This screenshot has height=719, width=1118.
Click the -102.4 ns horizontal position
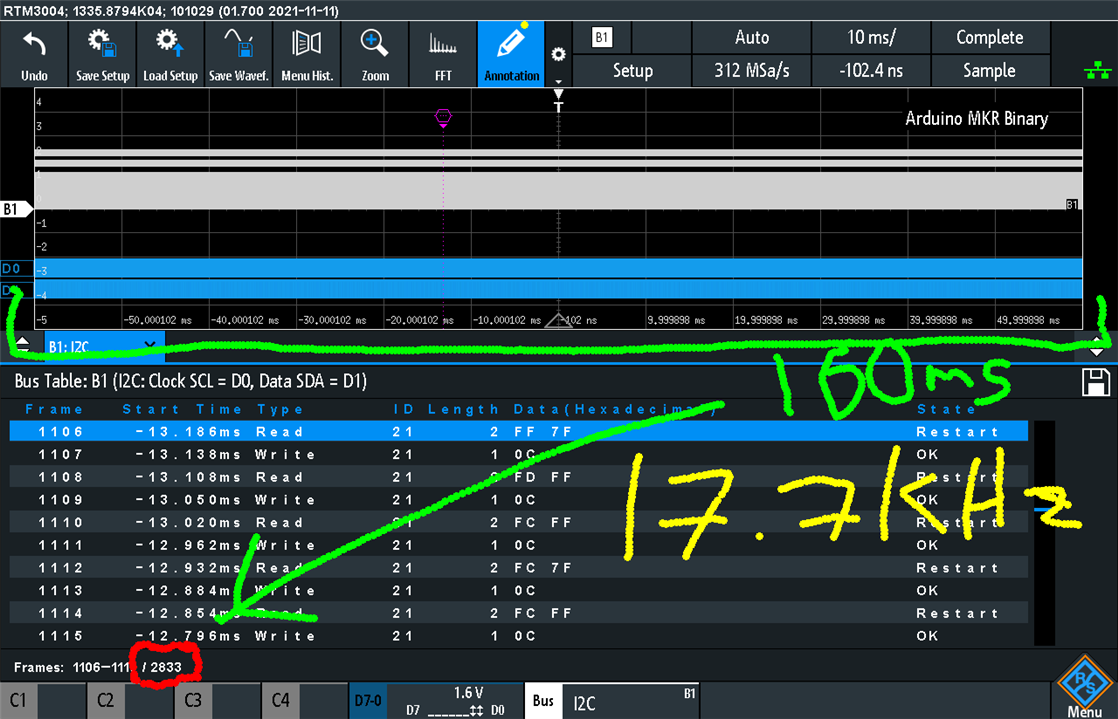coord(871,70)
